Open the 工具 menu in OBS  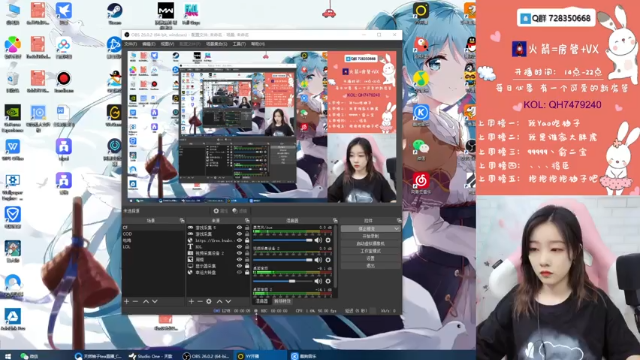[239, 44]
